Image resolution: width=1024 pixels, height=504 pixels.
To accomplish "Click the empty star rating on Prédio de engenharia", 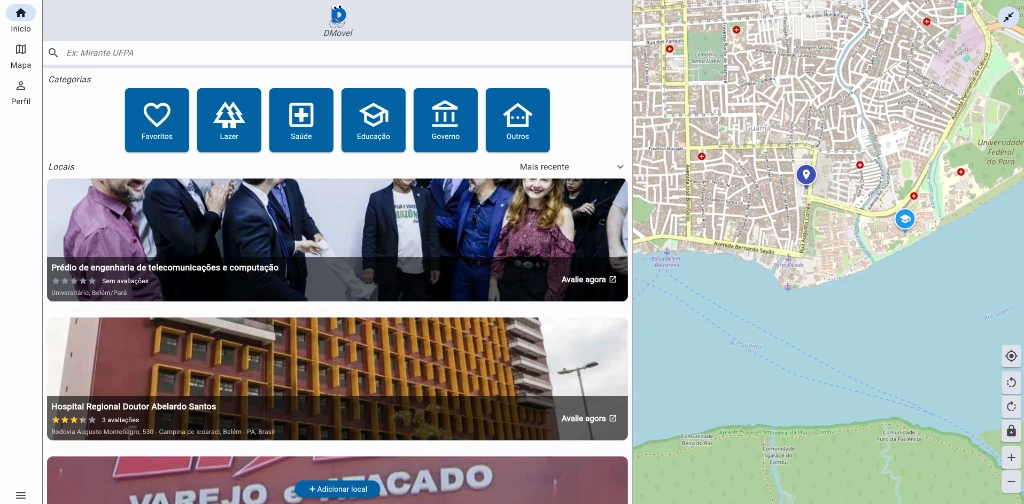I will click(x=74, y=281).
